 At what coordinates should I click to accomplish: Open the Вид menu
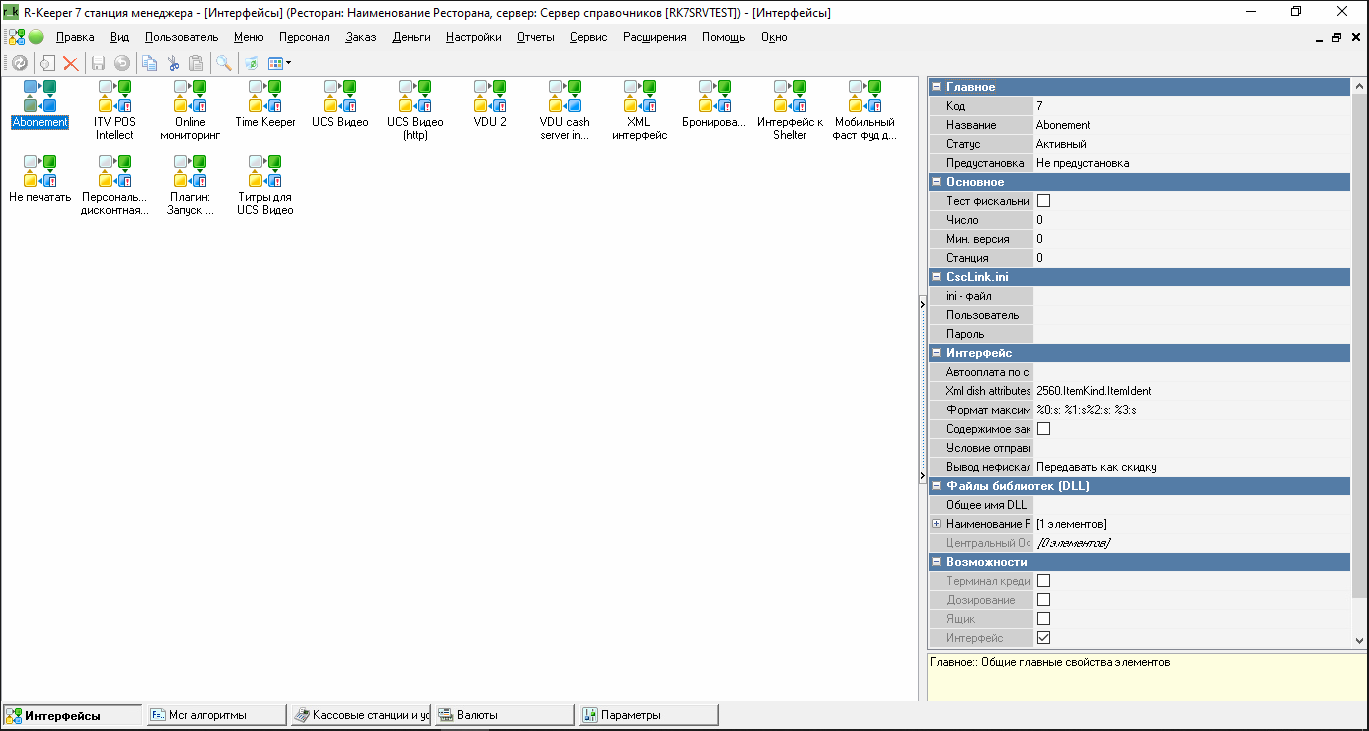[120, 37]
